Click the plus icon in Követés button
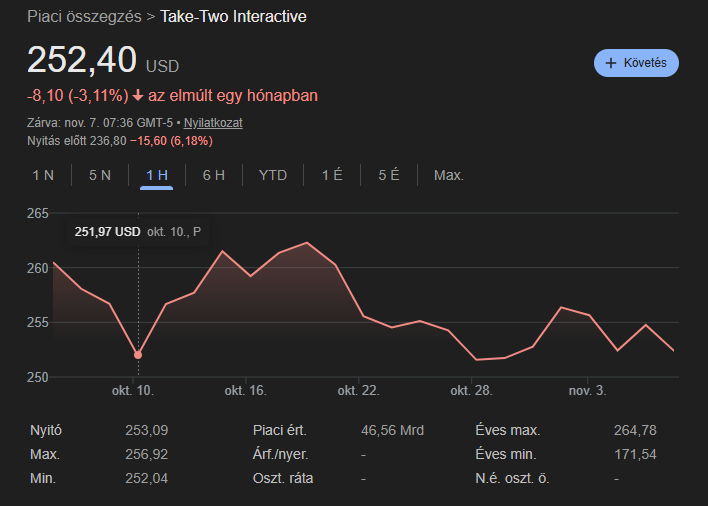Screen dimensions: 708x506 click(610, 63)
